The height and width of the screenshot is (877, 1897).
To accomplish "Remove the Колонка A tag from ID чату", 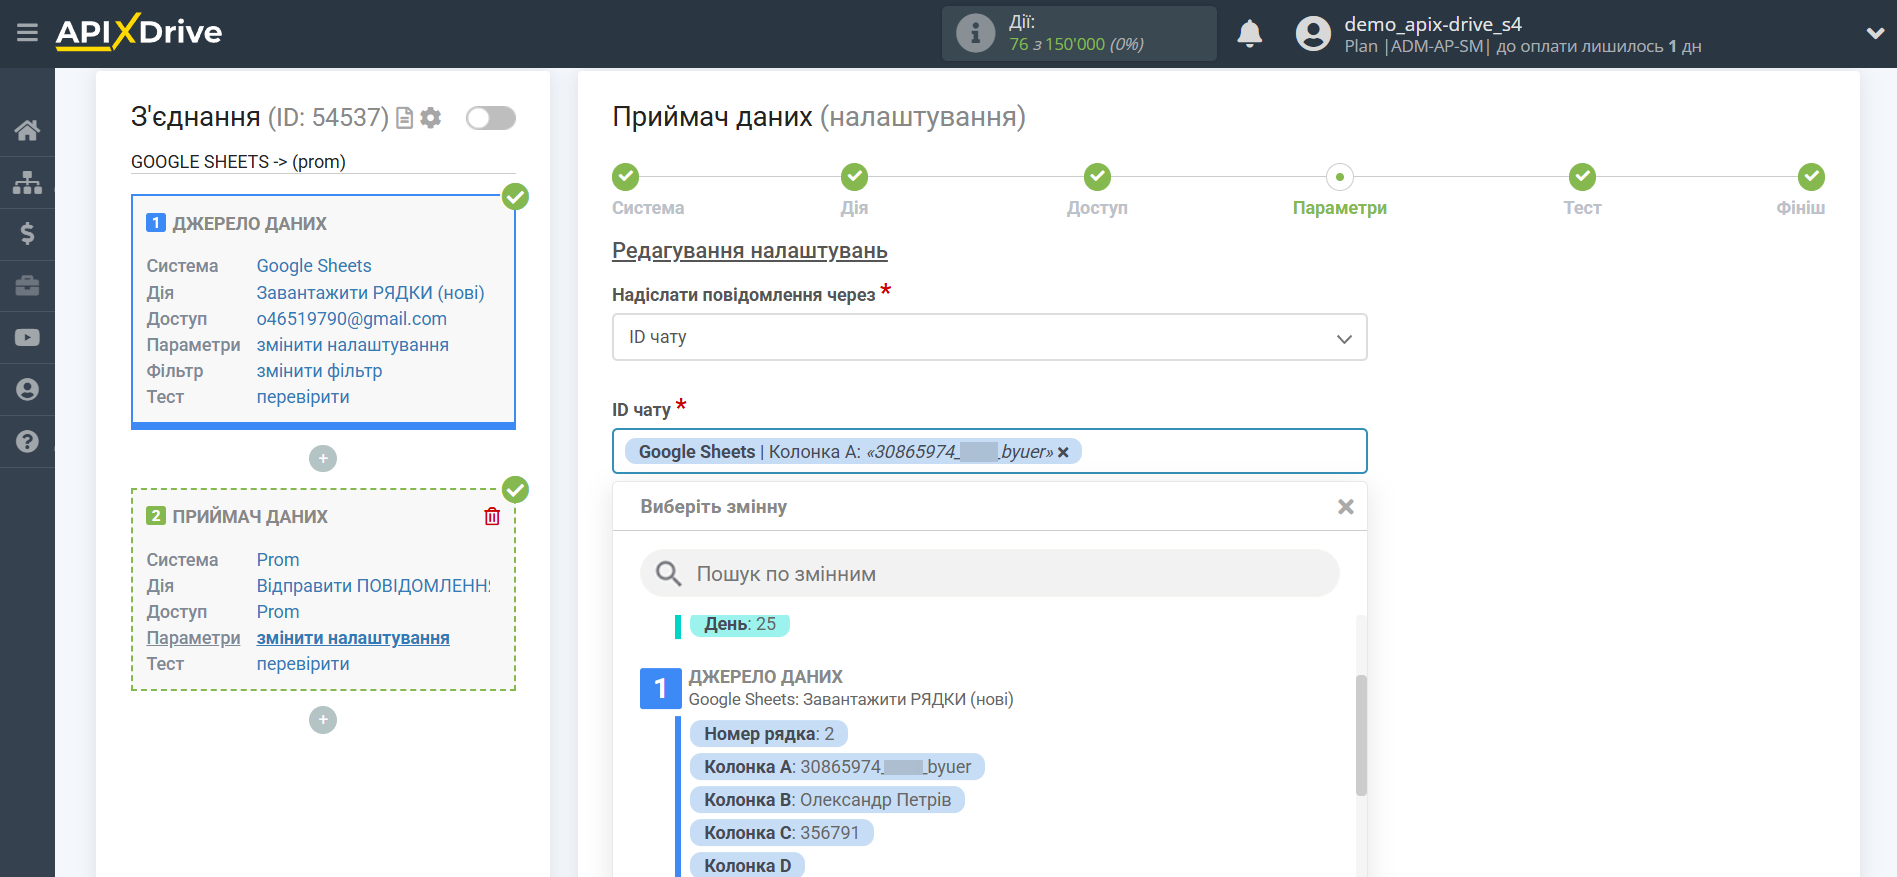I will [1063, 453].
